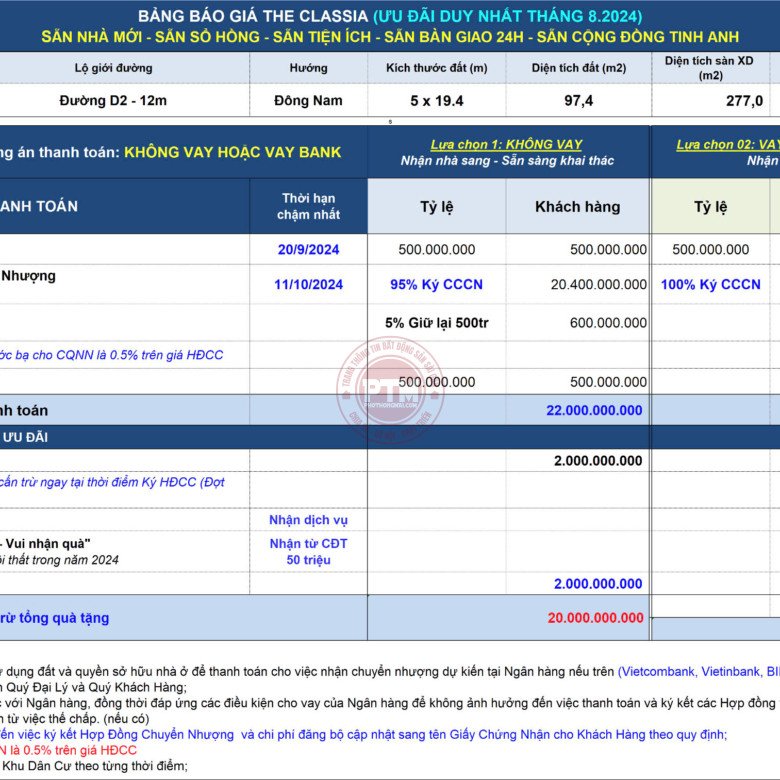
Task: Select the black bold '2.000.000.000' value
Action: click(x=598, y=461)
